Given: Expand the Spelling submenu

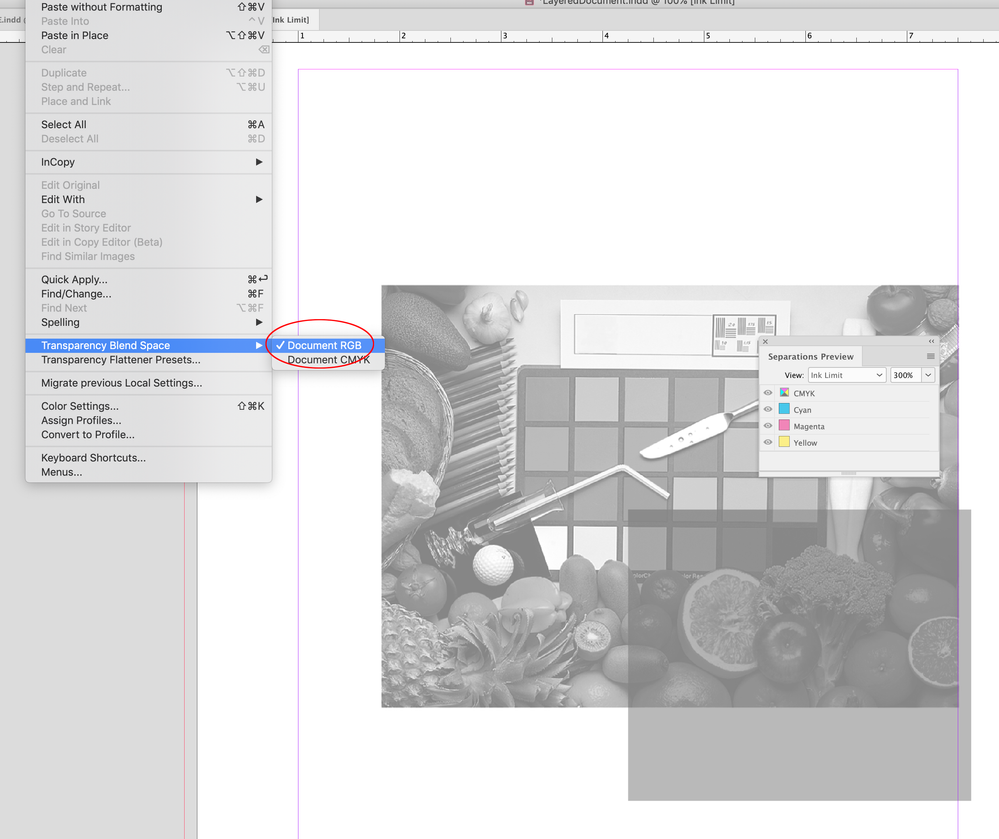Looking at the screenshot, I should click(x=148, y=322).
